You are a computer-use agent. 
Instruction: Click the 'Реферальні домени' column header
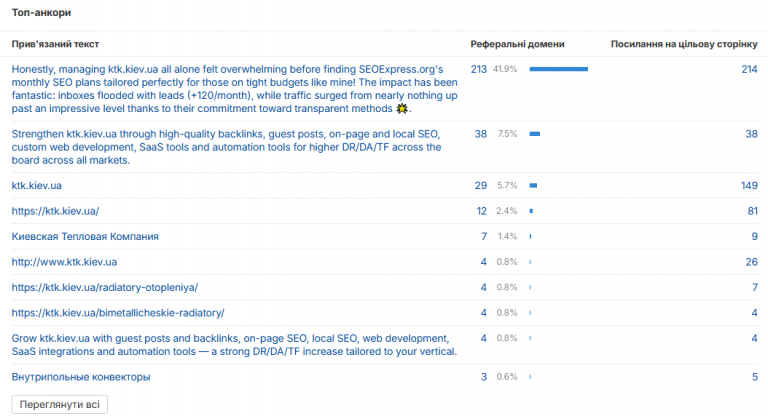click(517, 44)
